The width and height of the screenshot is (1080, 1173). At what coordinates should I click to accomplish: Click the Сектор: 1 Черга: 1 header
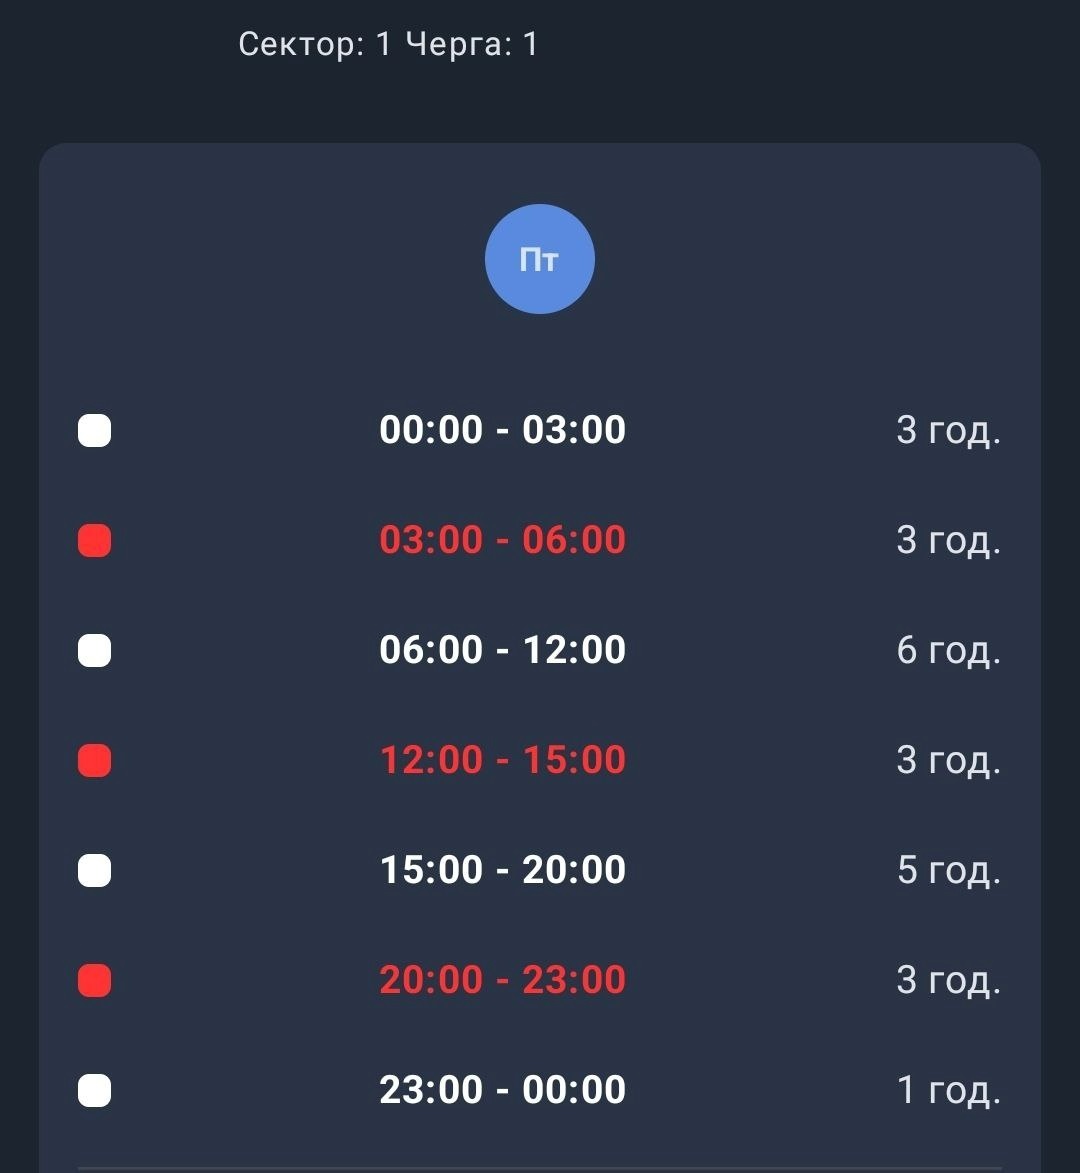point(388,44)
